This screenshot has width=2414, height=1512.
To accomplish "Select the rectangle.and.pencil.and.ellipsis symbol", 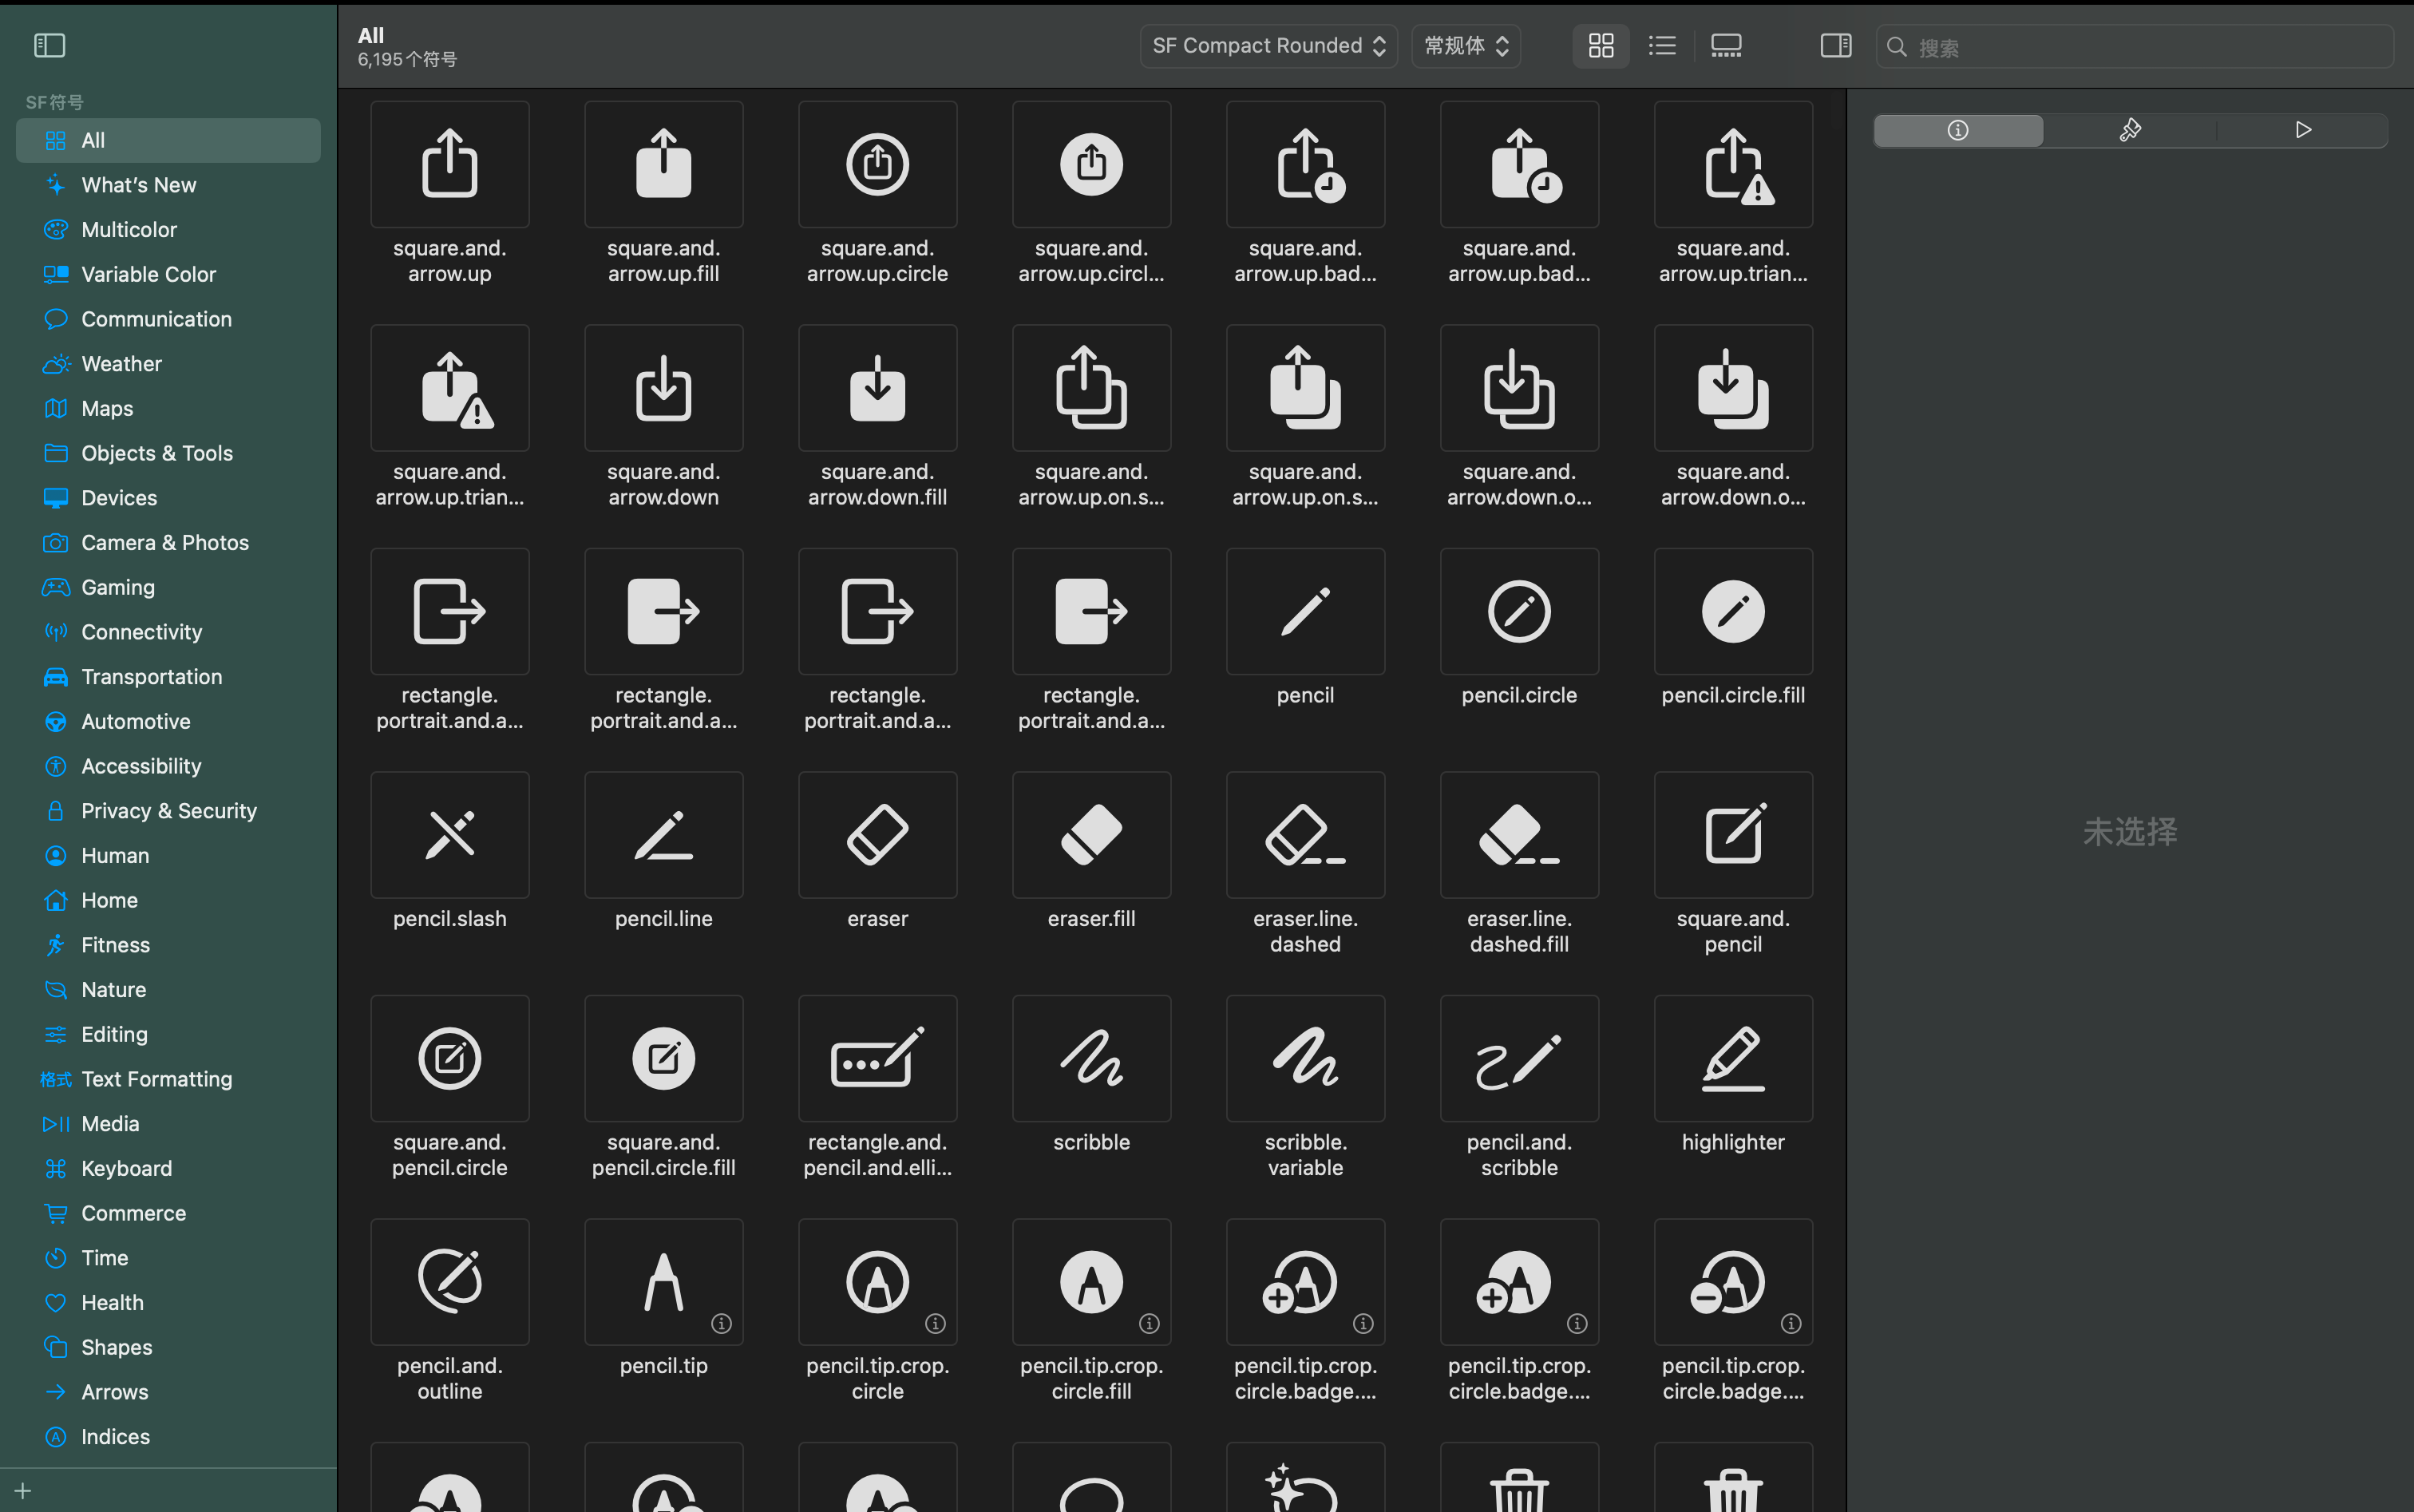I will pyautogui.click(x=878, y=1058).
